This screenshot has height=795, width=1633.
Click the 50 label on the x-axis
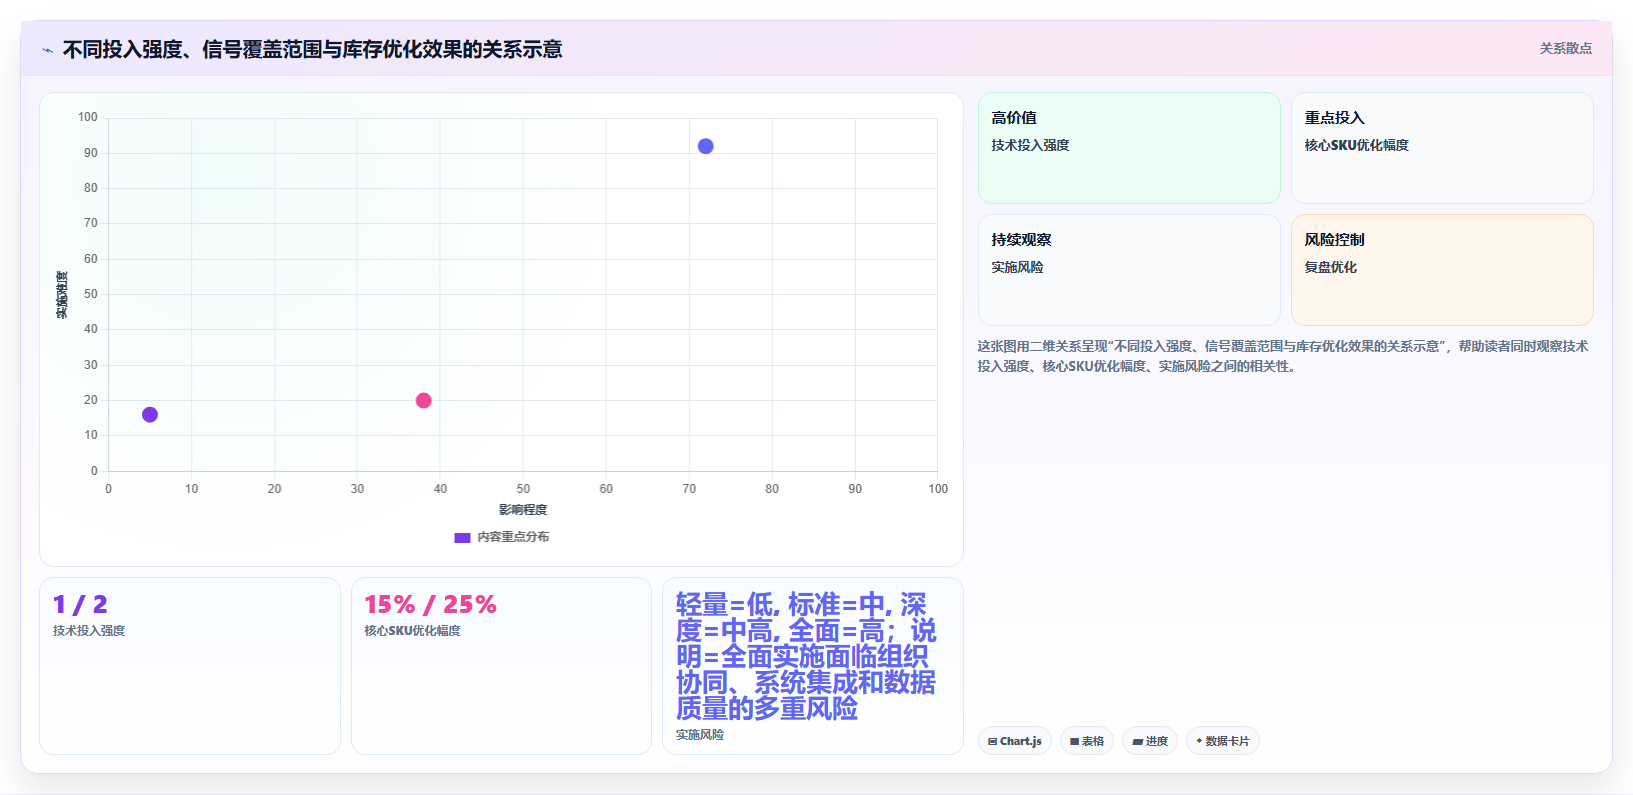[523, 489]
